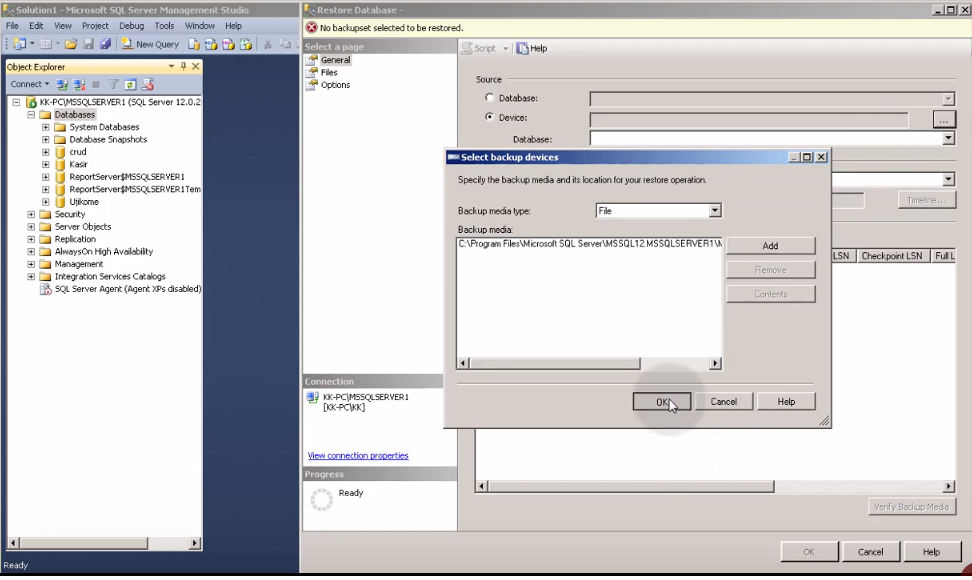Click Connect Object Explorer icon

62,84
